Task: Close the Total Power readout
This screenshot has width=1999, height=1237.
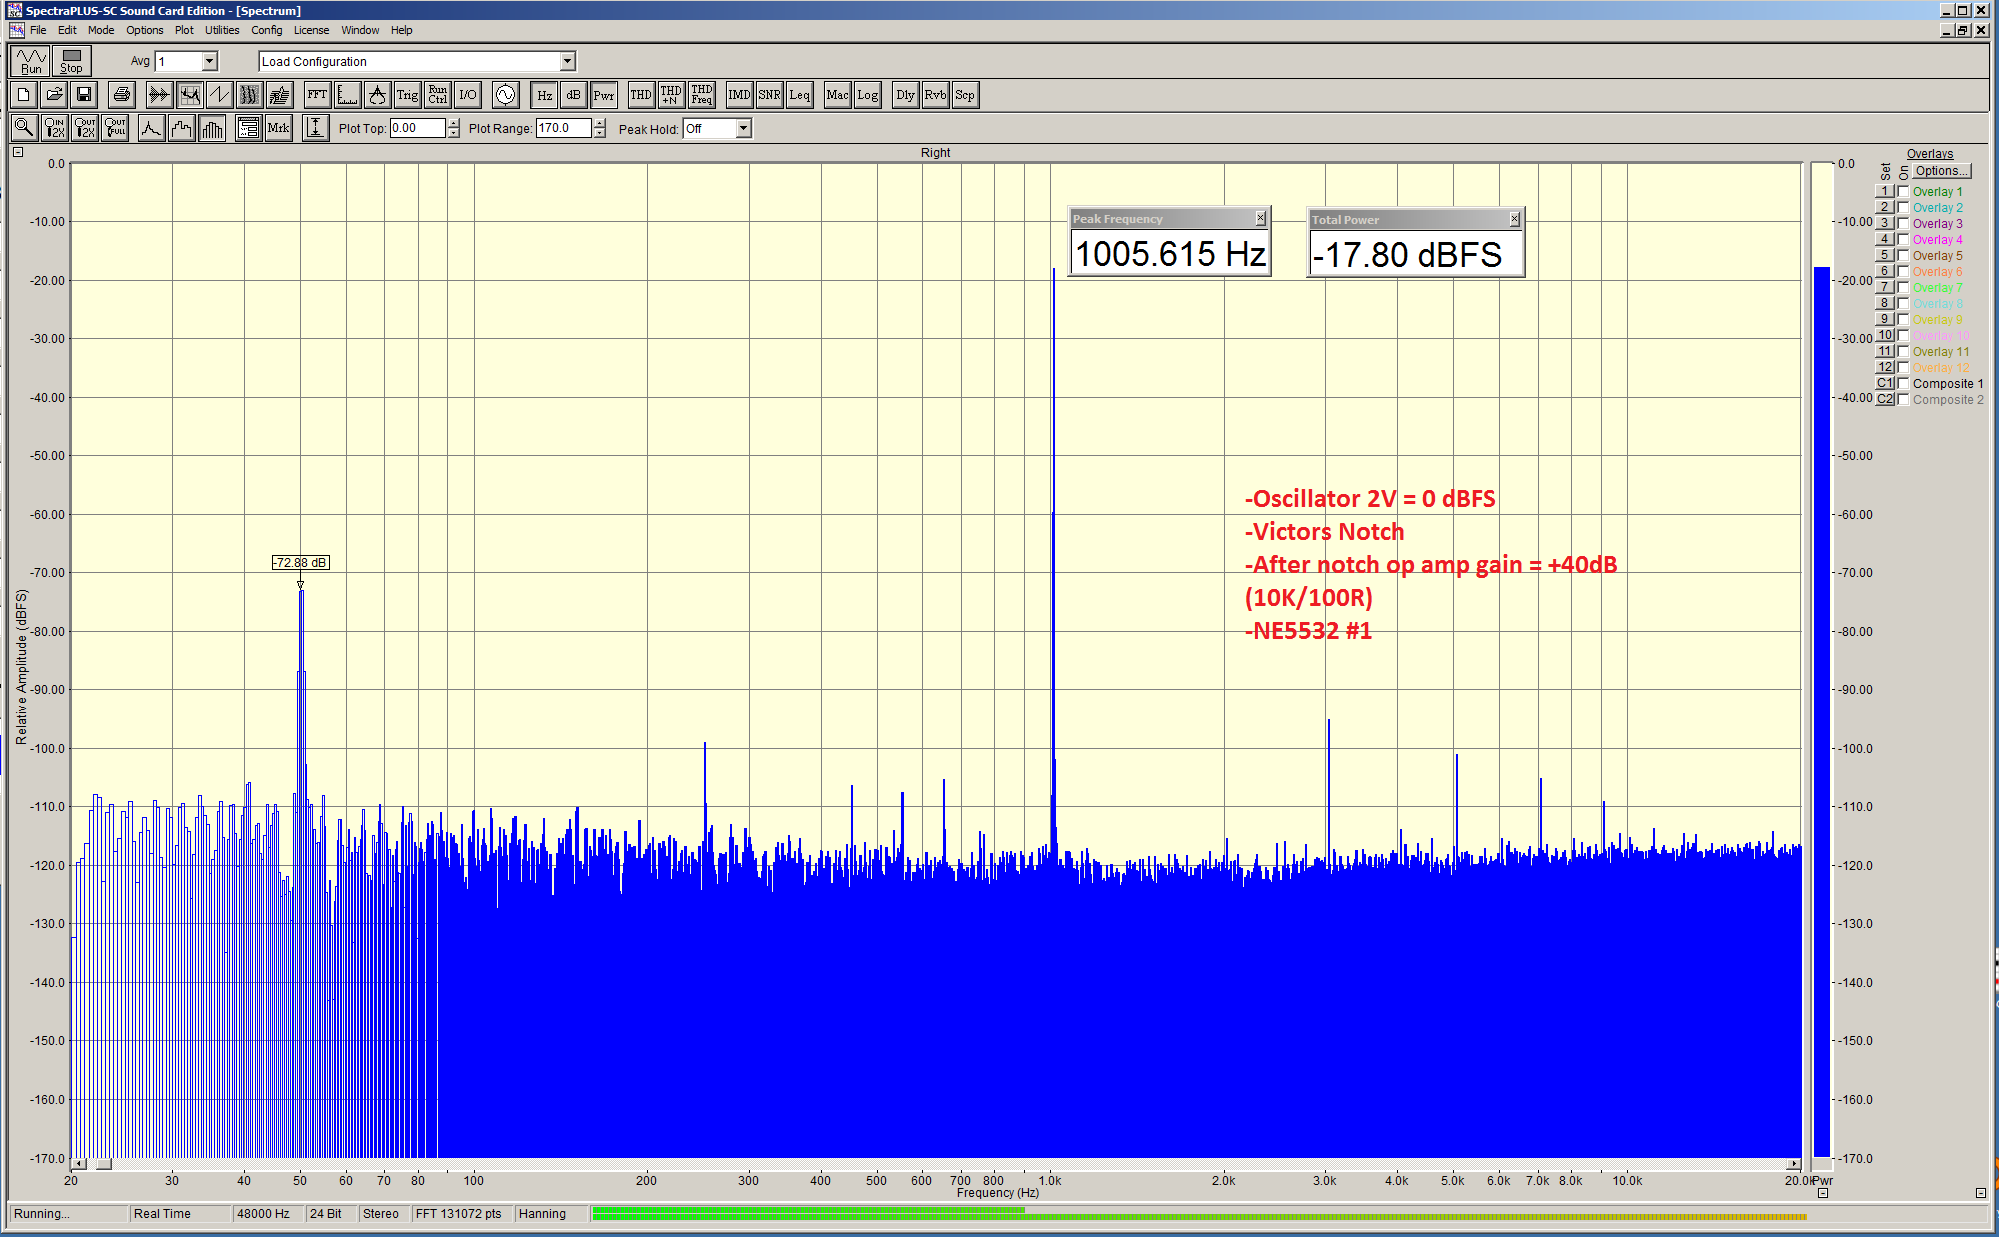Action: [x=1515, y=219]
